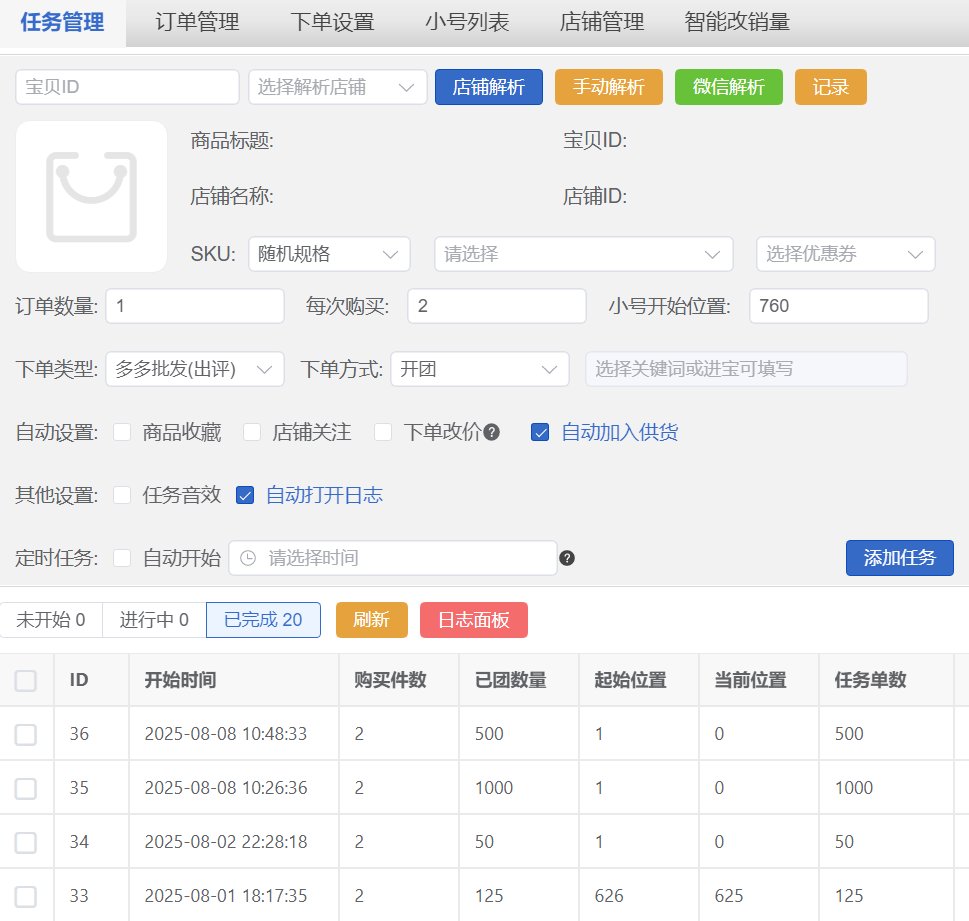Click the help icon next to 下单改价
Viewport: 969px width, 921px height.
[492, 433]
